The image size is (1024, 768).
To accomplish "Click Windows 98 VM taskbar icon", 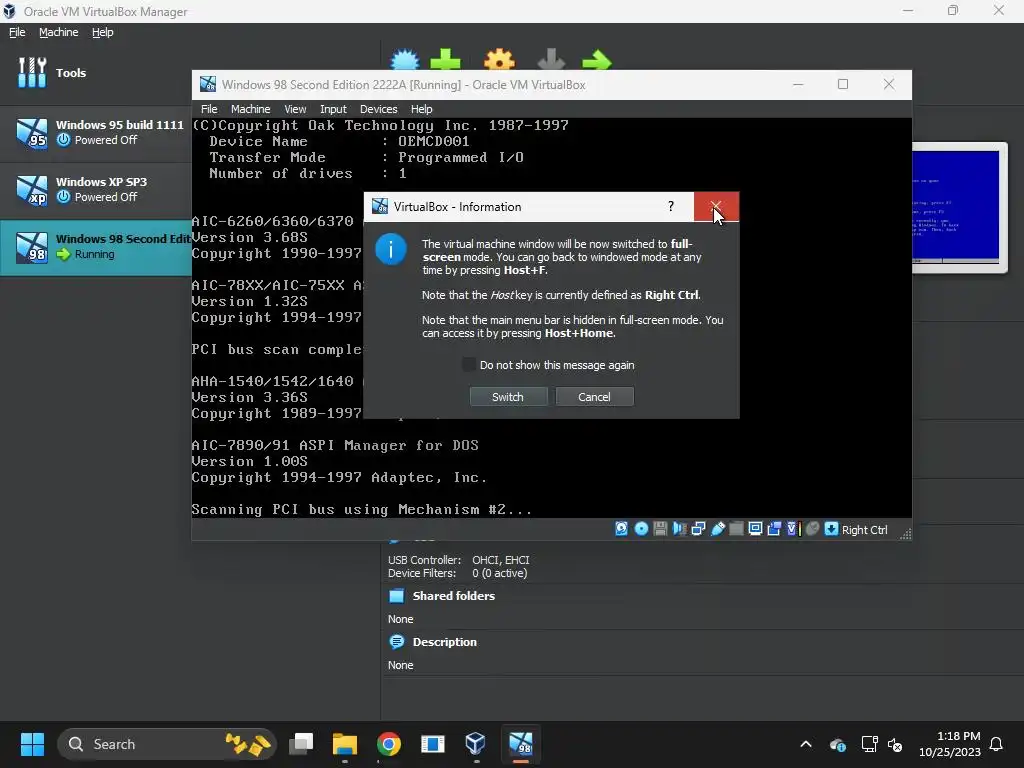I will click(520, 744).
